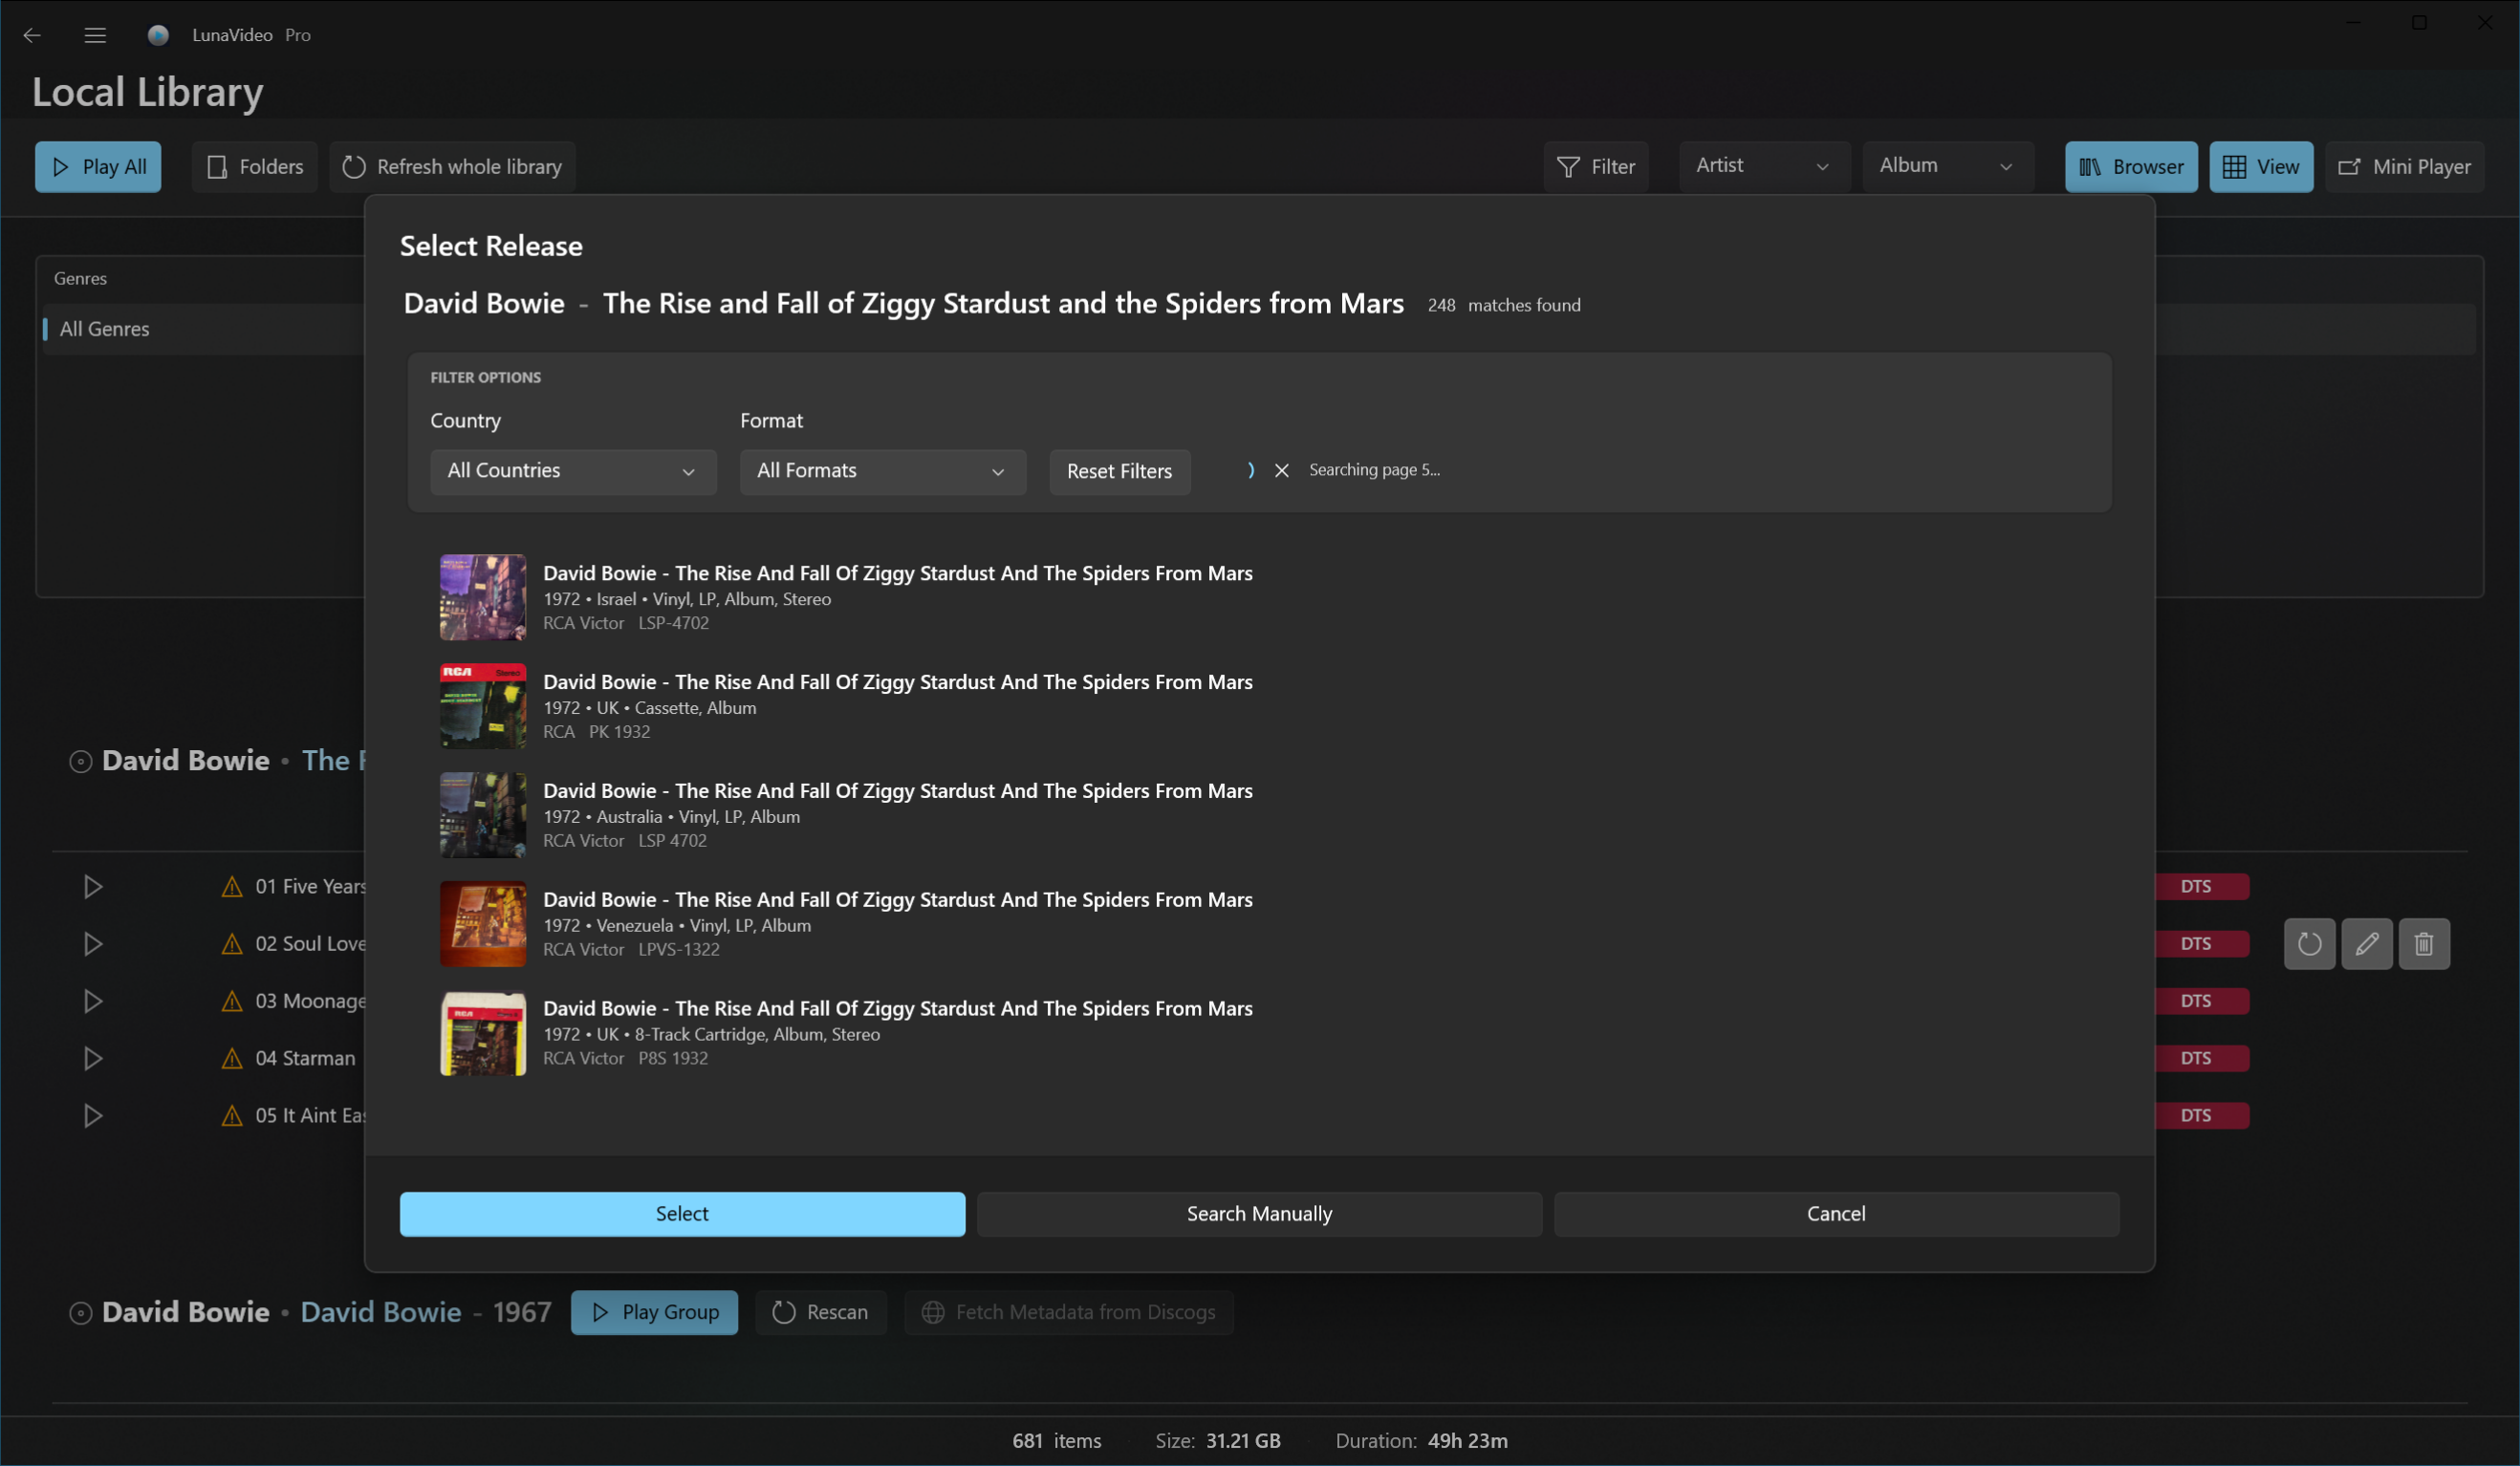Expand the All Formats dropdown
This screenshot has width=2520, height=1466.
pos(883,471)
